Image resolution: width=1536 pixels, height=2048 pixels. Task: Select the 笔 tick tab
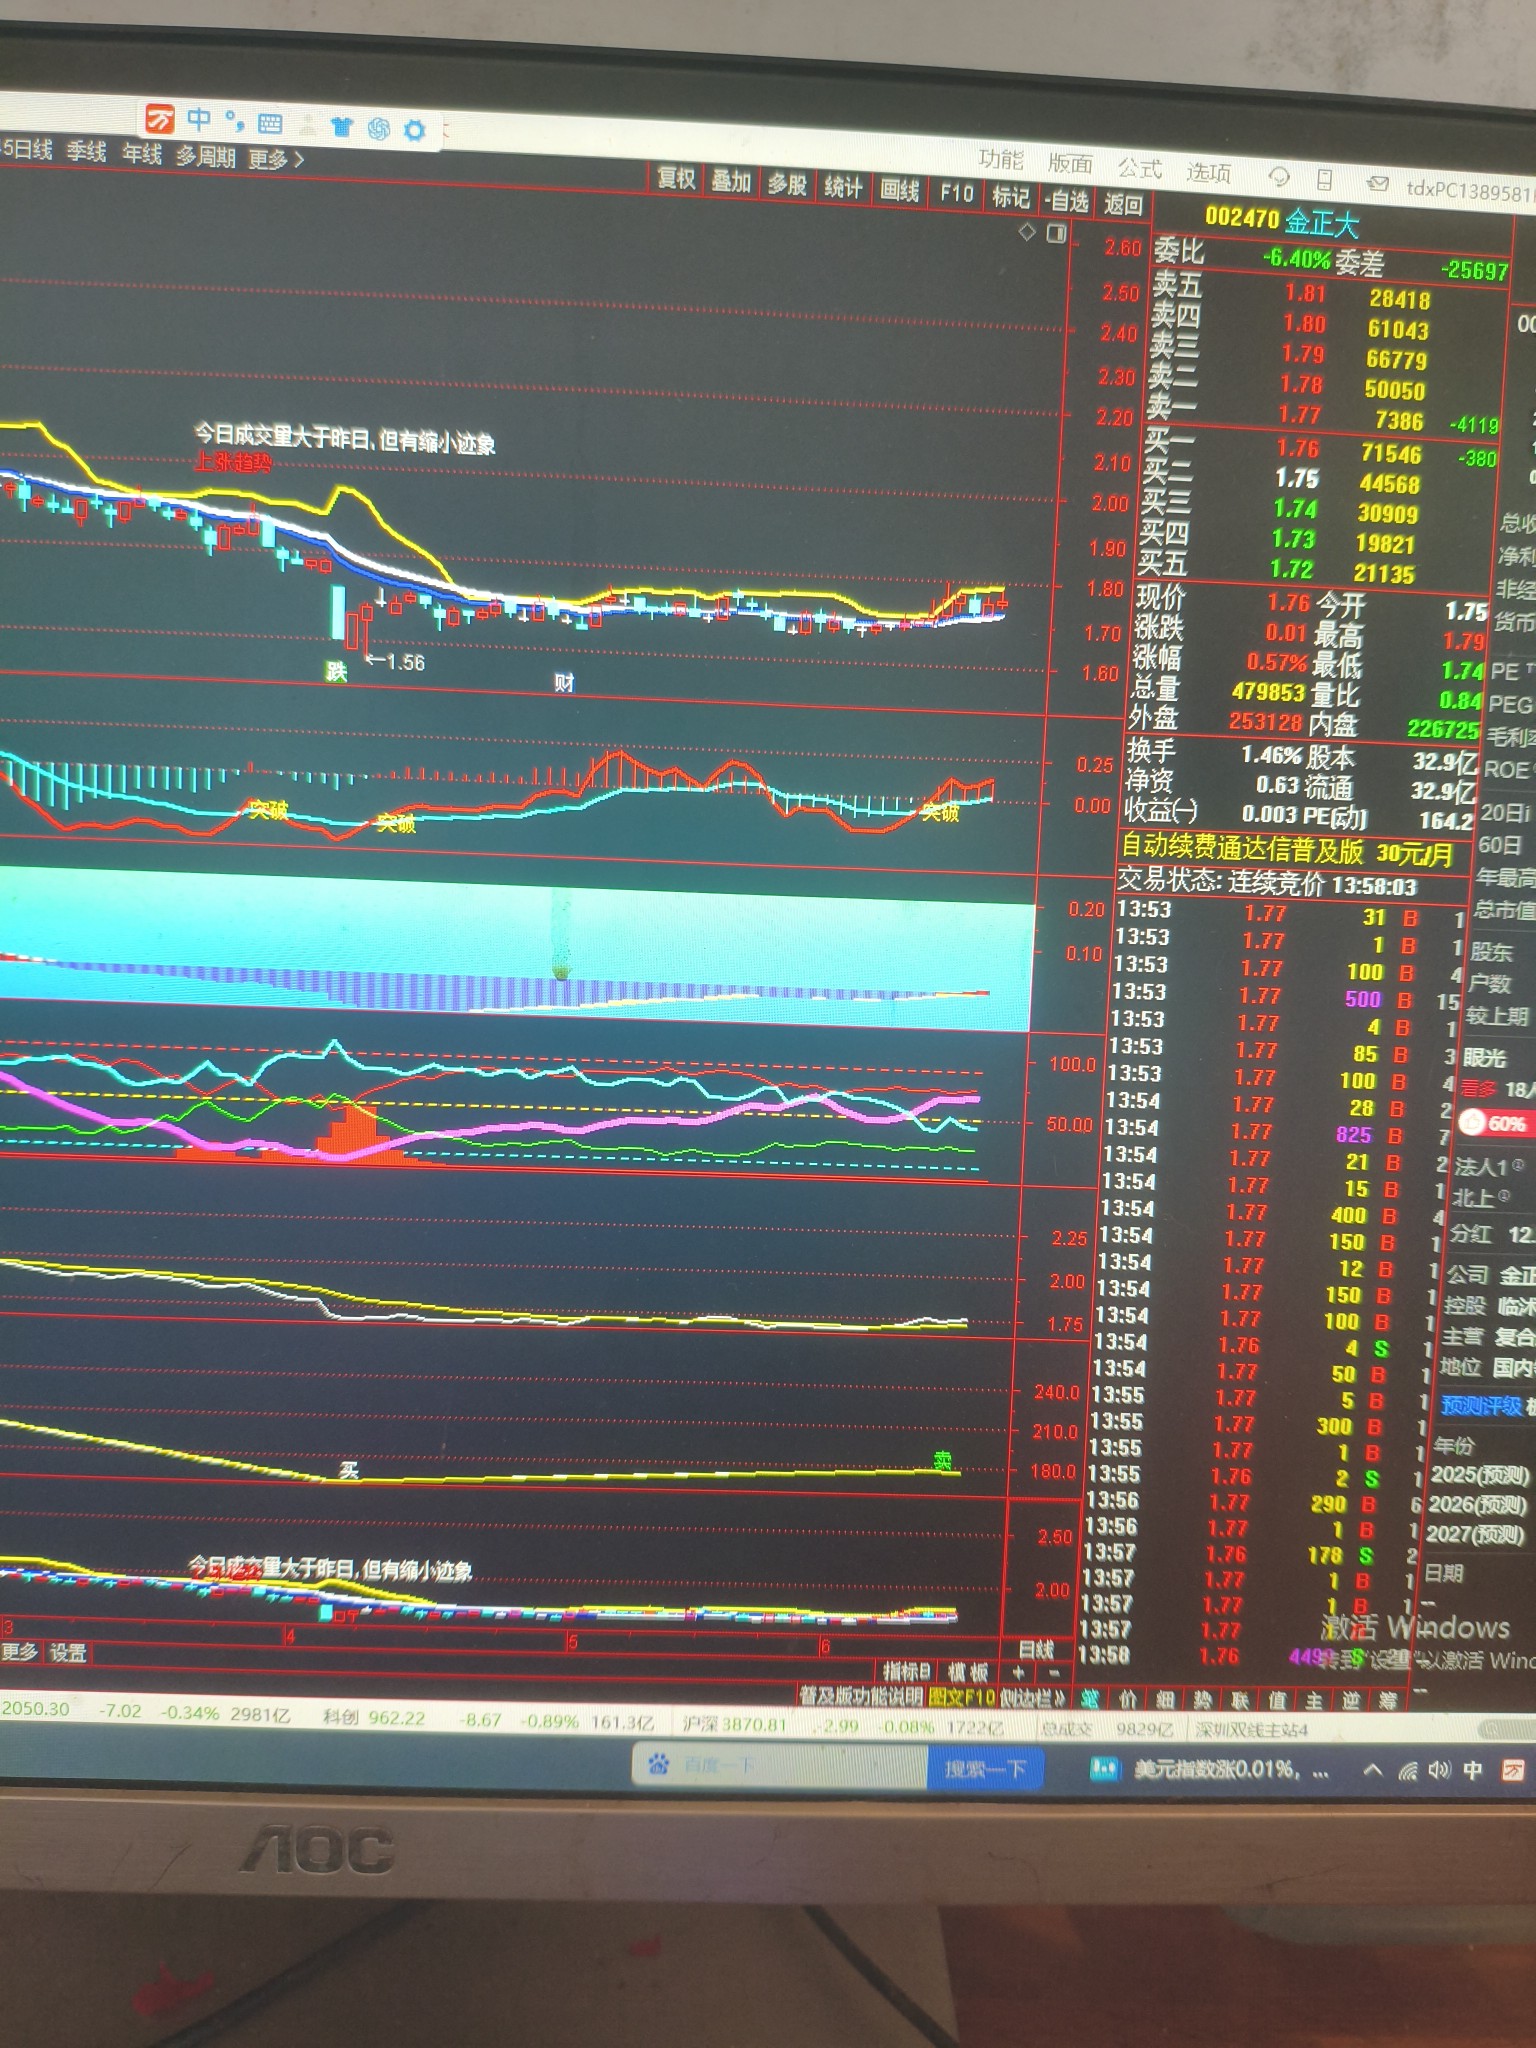coord(1090,1699)
